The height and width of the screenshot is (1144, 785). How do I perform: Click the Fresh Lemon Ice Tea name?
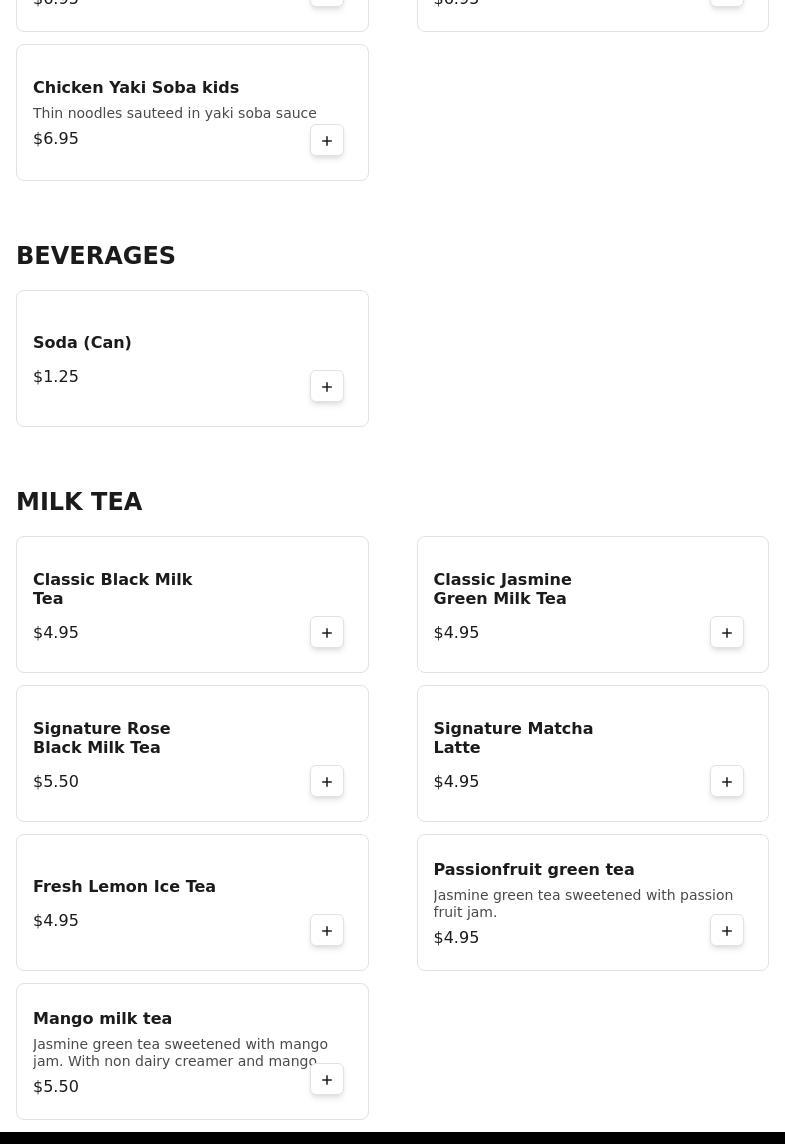124,887
